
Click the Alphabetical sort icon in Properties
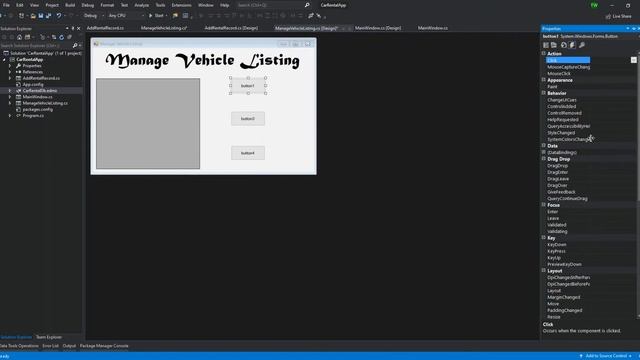[x=554, y=45]
